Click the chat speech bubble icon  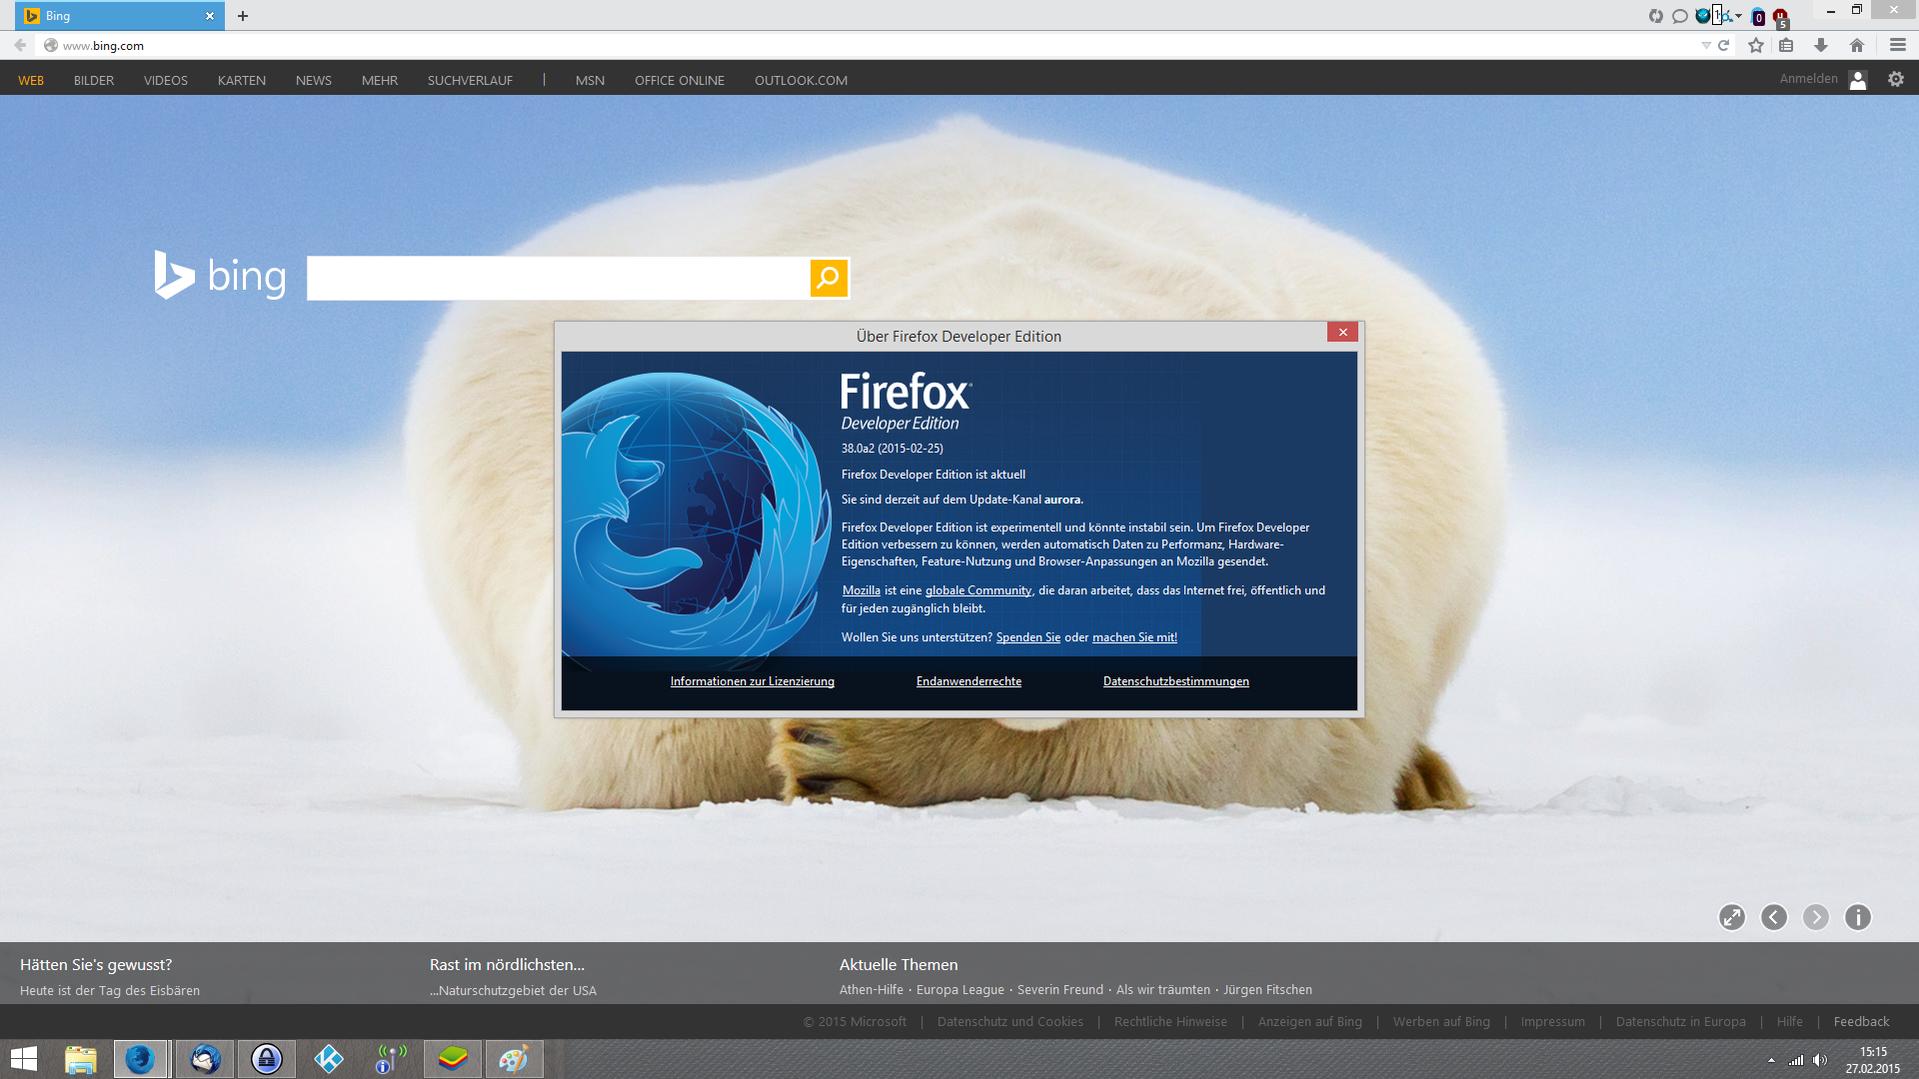pyautogui.click(x=1679, y=16)
